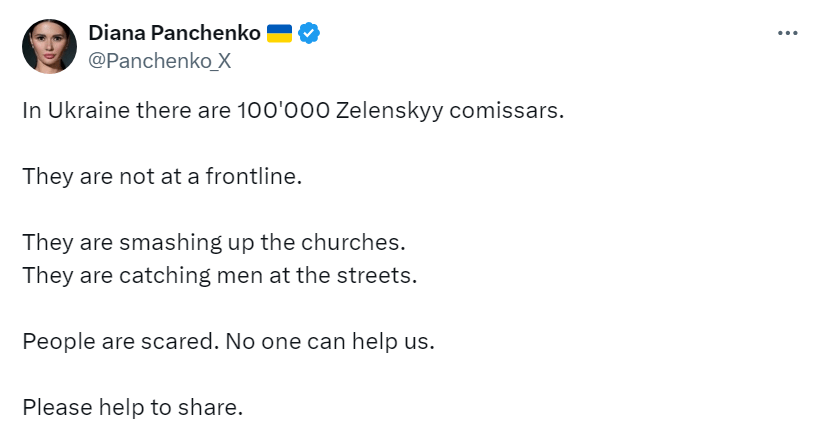The image size is (814, 428).
Task: Click the display name Diana Panchenko
Action: [175, 34]
